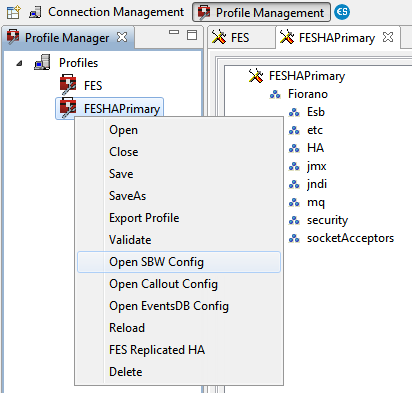Close the Profile Manager view tab

point(122,37)
